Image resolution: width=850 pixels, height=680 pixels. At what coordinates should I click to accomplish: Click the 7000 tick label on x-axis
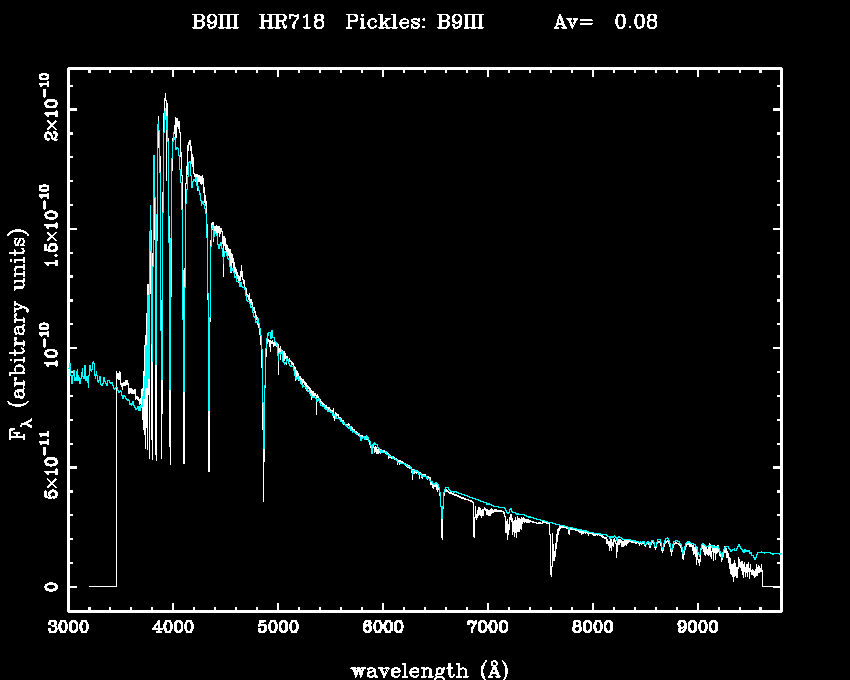(488, 628)
